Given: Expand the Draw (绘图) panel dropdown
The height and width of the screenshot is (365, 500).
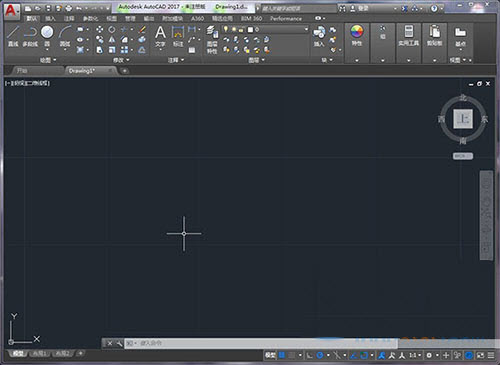Looking at the screenshot, I should click(x=48, y=60).
